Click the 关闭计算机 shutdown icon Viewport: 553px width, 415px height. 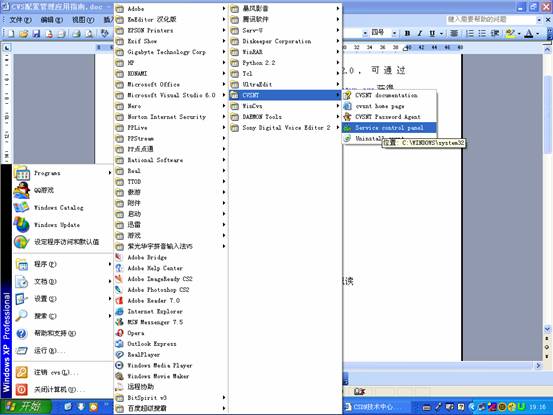pos(22,390)
